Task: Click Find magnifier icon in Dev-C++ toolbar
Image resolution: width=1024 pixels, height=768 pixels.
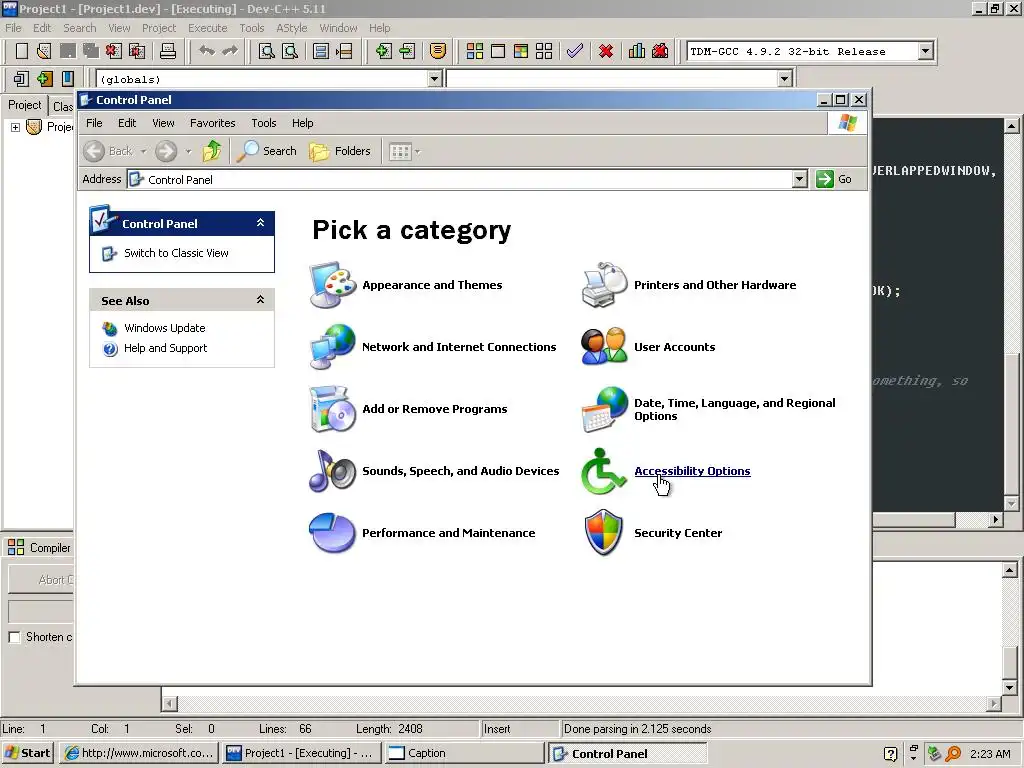Action: (266, 51)
